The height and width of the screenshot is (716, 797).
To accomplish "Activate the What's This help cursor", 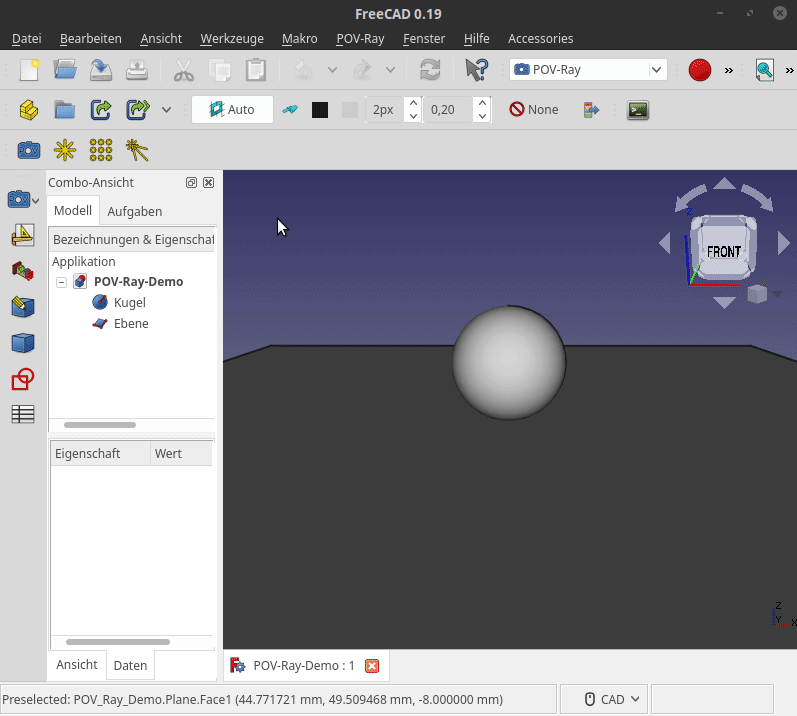I will click(x=476, y=70).
